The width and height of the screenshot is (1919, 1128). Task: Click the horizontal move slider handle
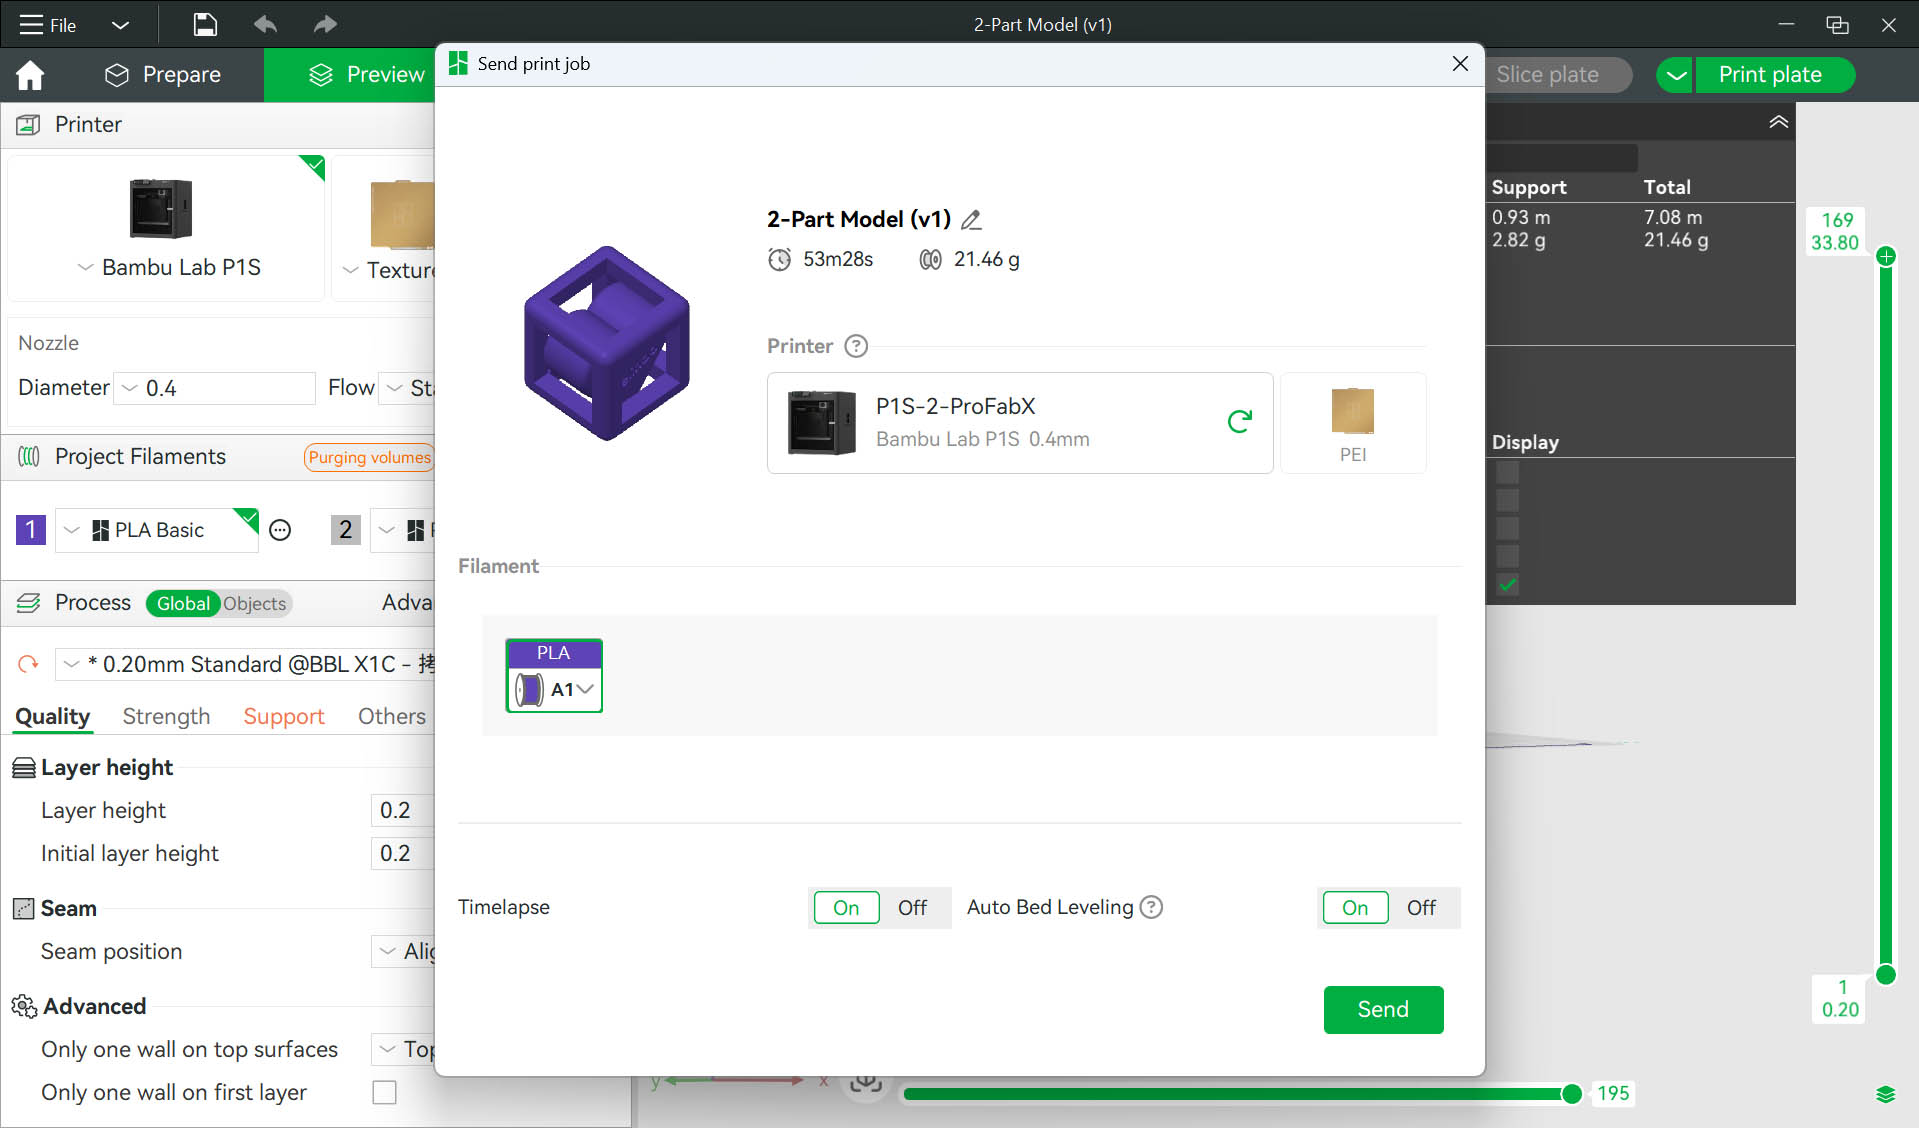1572,1094
